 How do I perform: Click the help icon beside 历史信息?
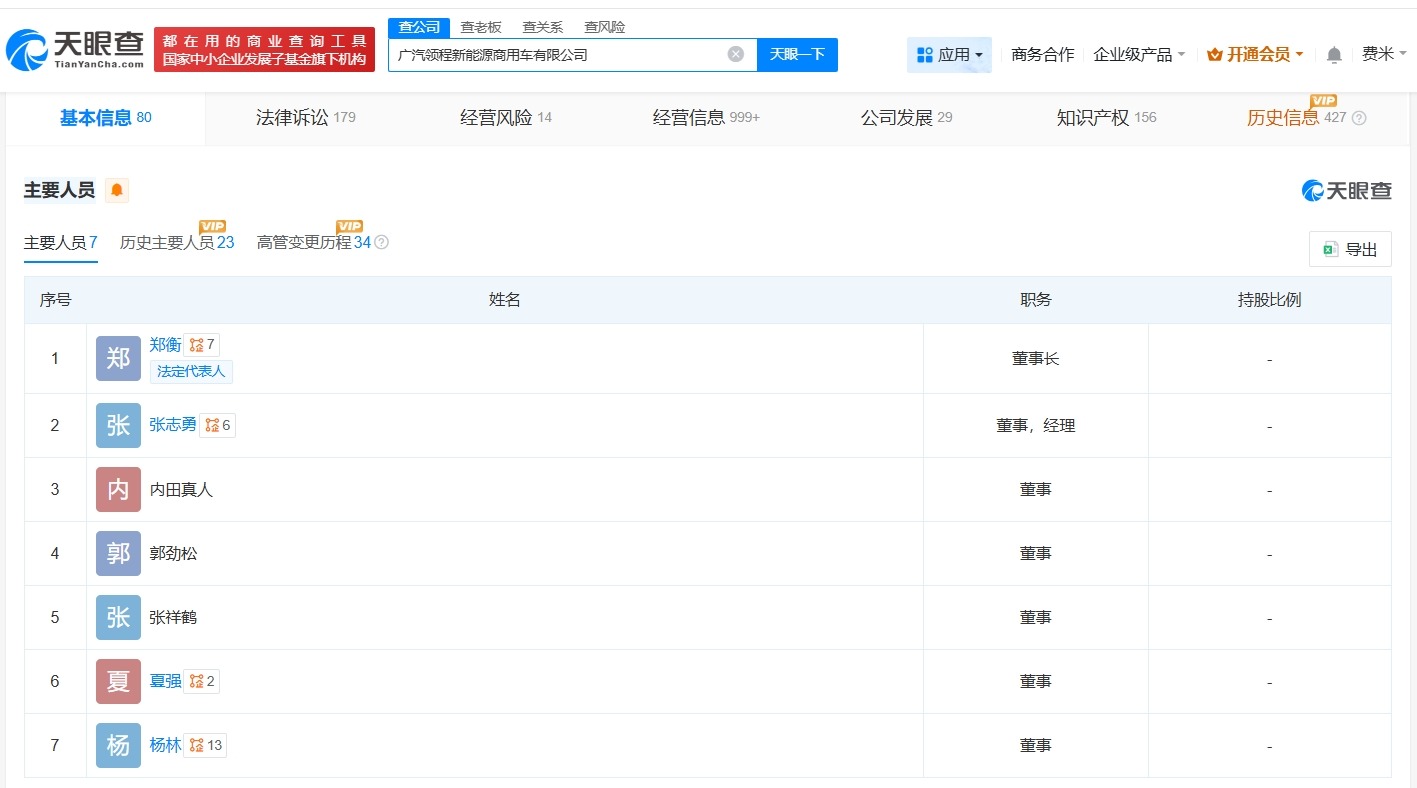1358,118
